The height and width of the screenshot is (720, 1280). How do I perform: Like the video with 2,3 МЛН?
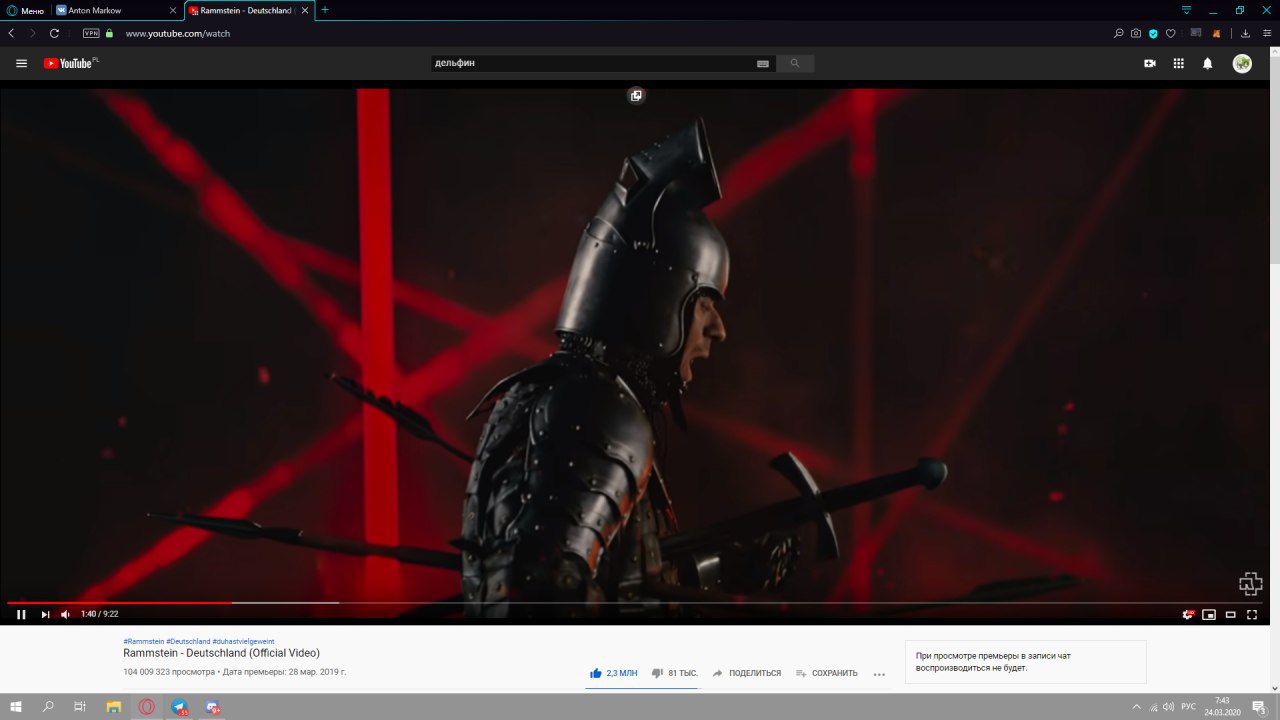point(613,673)
